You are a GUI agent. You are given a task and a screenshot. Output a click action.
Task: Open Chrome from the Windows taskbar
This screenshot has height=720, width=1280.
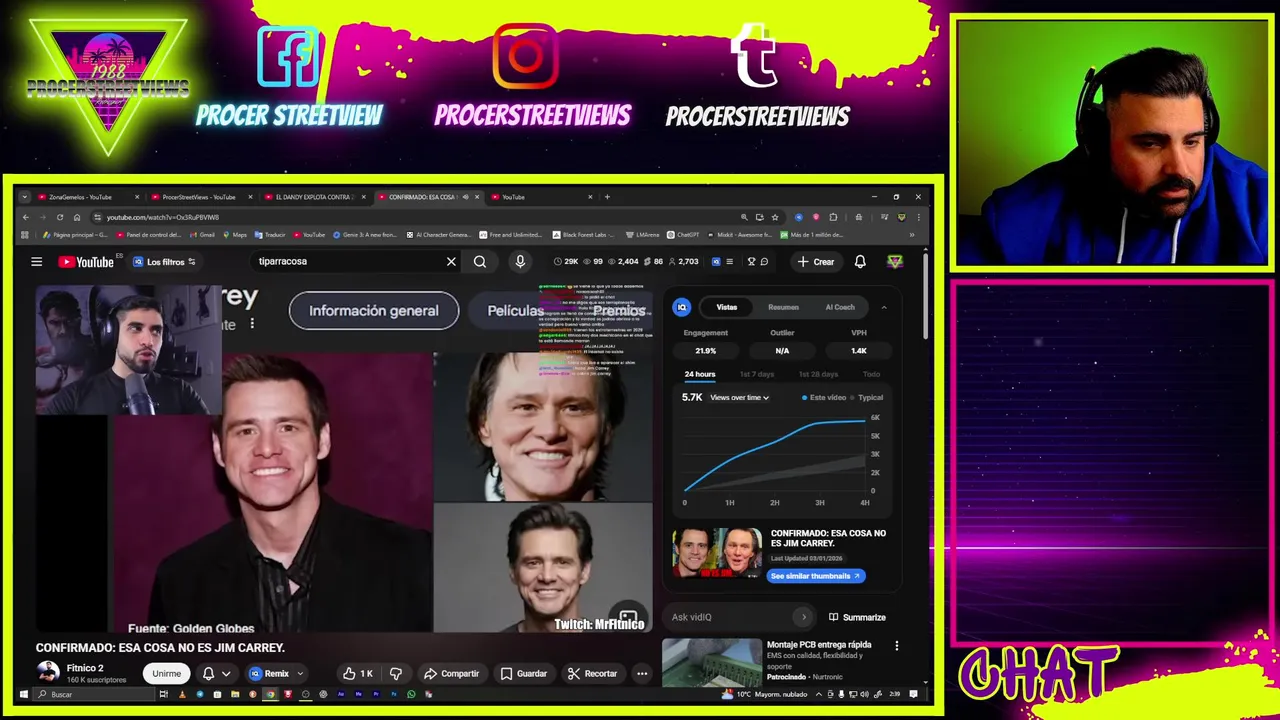tap(270, 694)
